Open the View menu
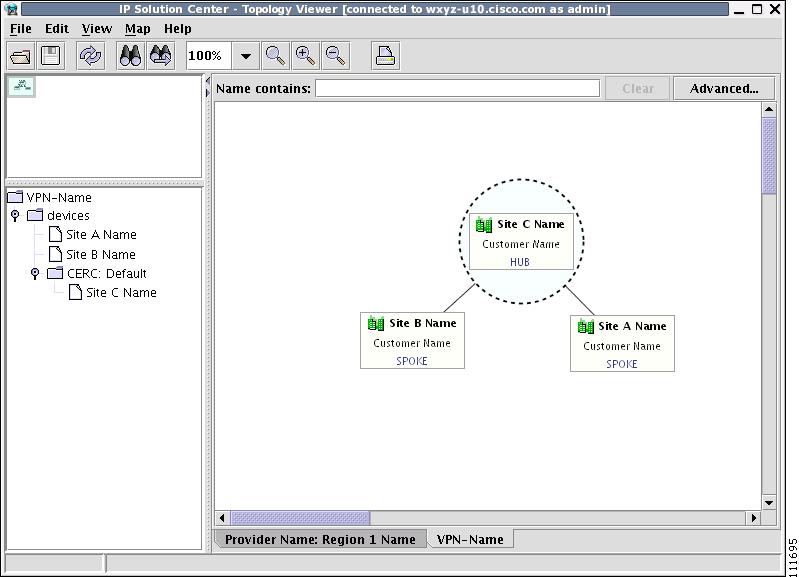Viewport: 799px width, 577px height. tap(97, 29)
